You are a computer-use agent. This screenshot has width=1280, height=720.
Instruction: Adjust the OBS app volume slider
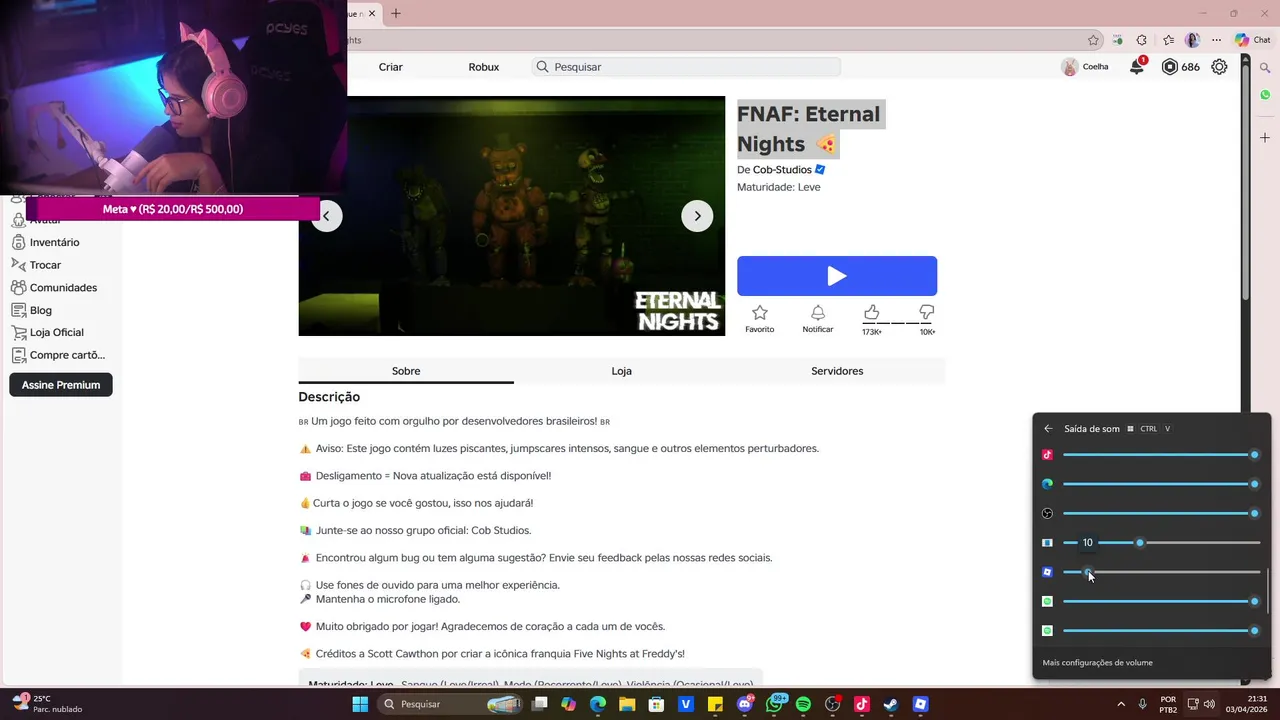point(1161,513)
